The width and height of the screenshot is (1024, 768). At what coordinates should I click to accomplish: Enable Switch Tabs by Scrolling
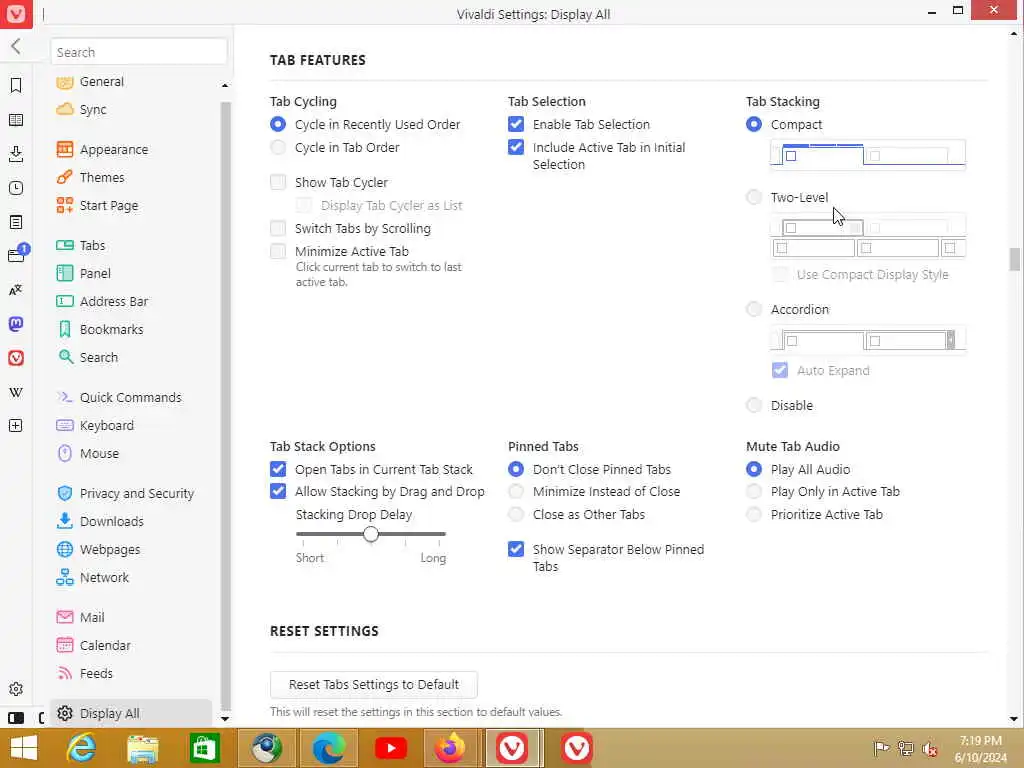pyautogui.click(x=278, y=229)
